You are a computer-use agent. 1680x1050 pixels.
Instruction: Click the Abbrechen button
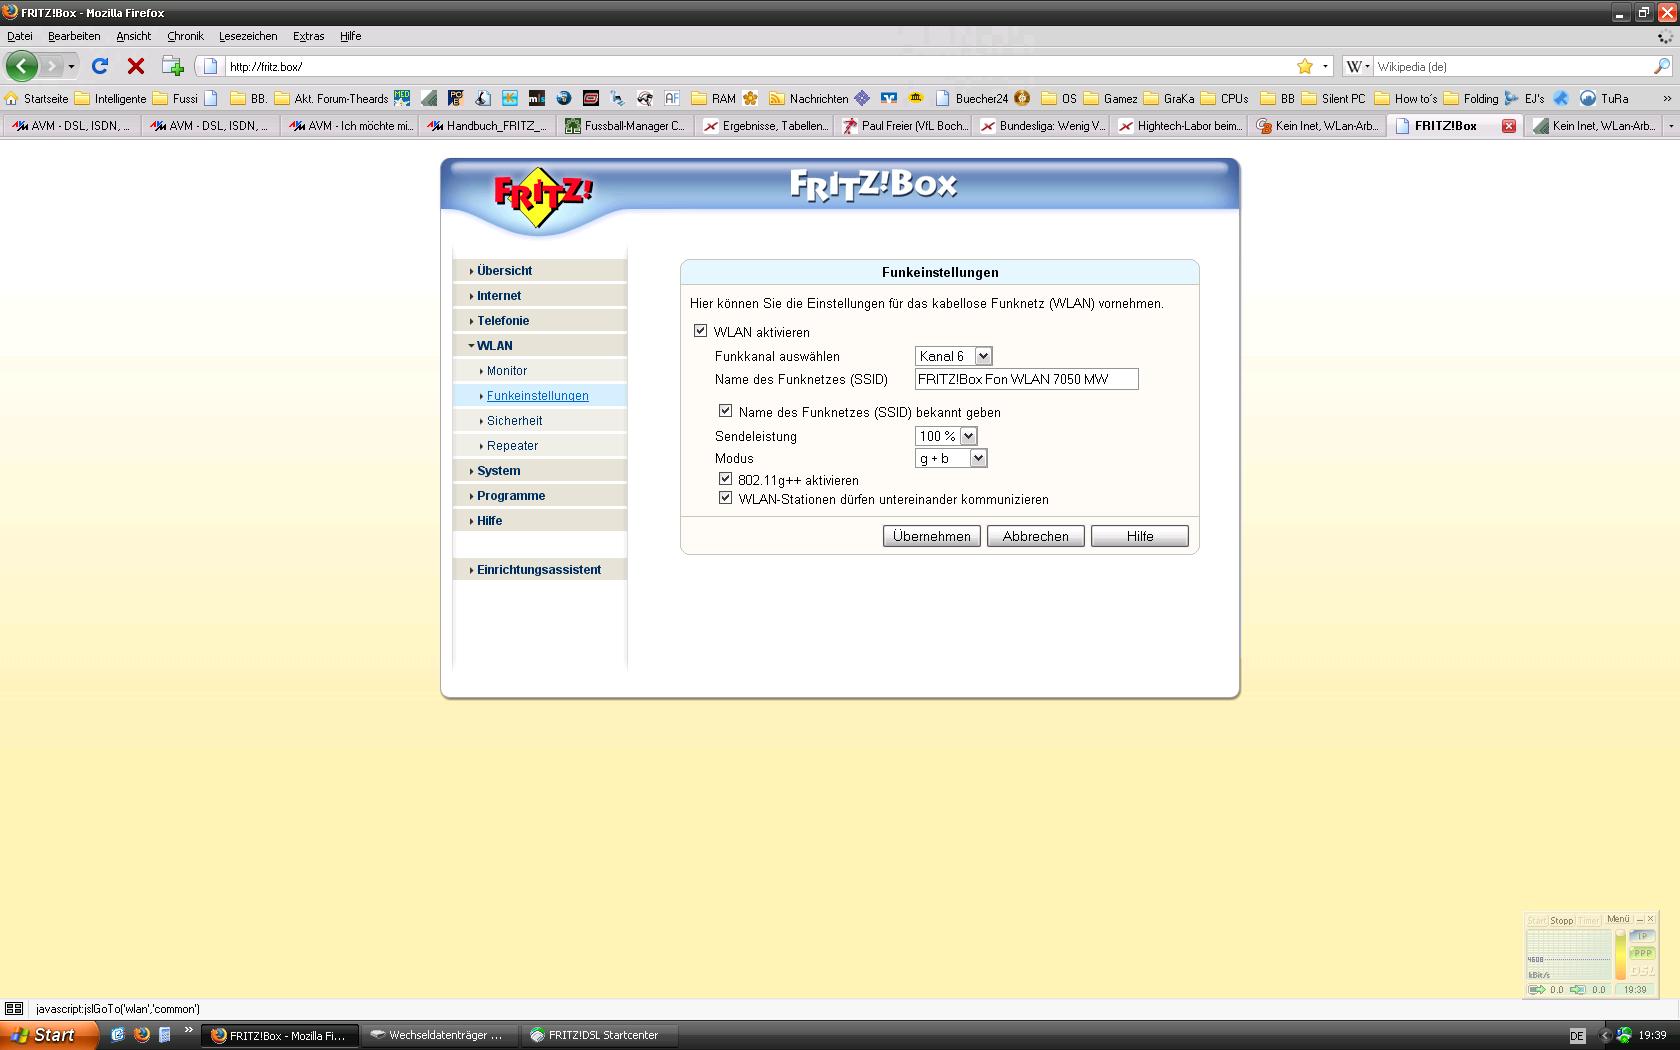(1035, 536)
